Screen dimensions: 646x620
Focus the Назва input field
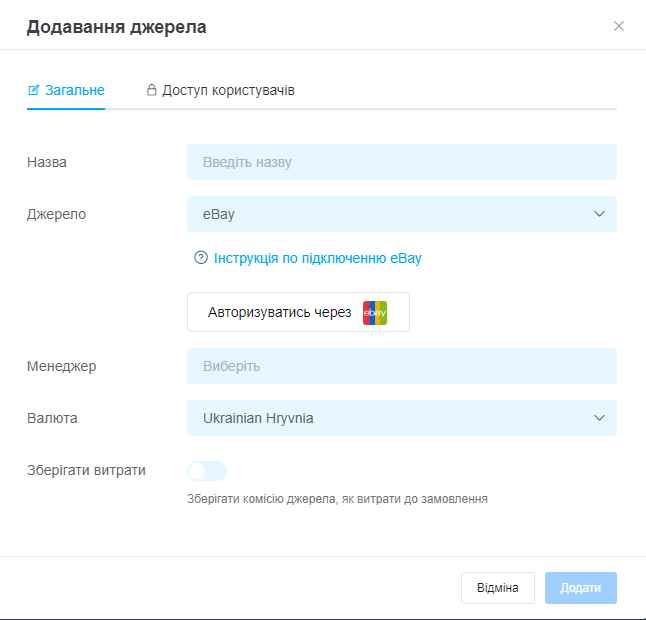(x=401, y=162)
